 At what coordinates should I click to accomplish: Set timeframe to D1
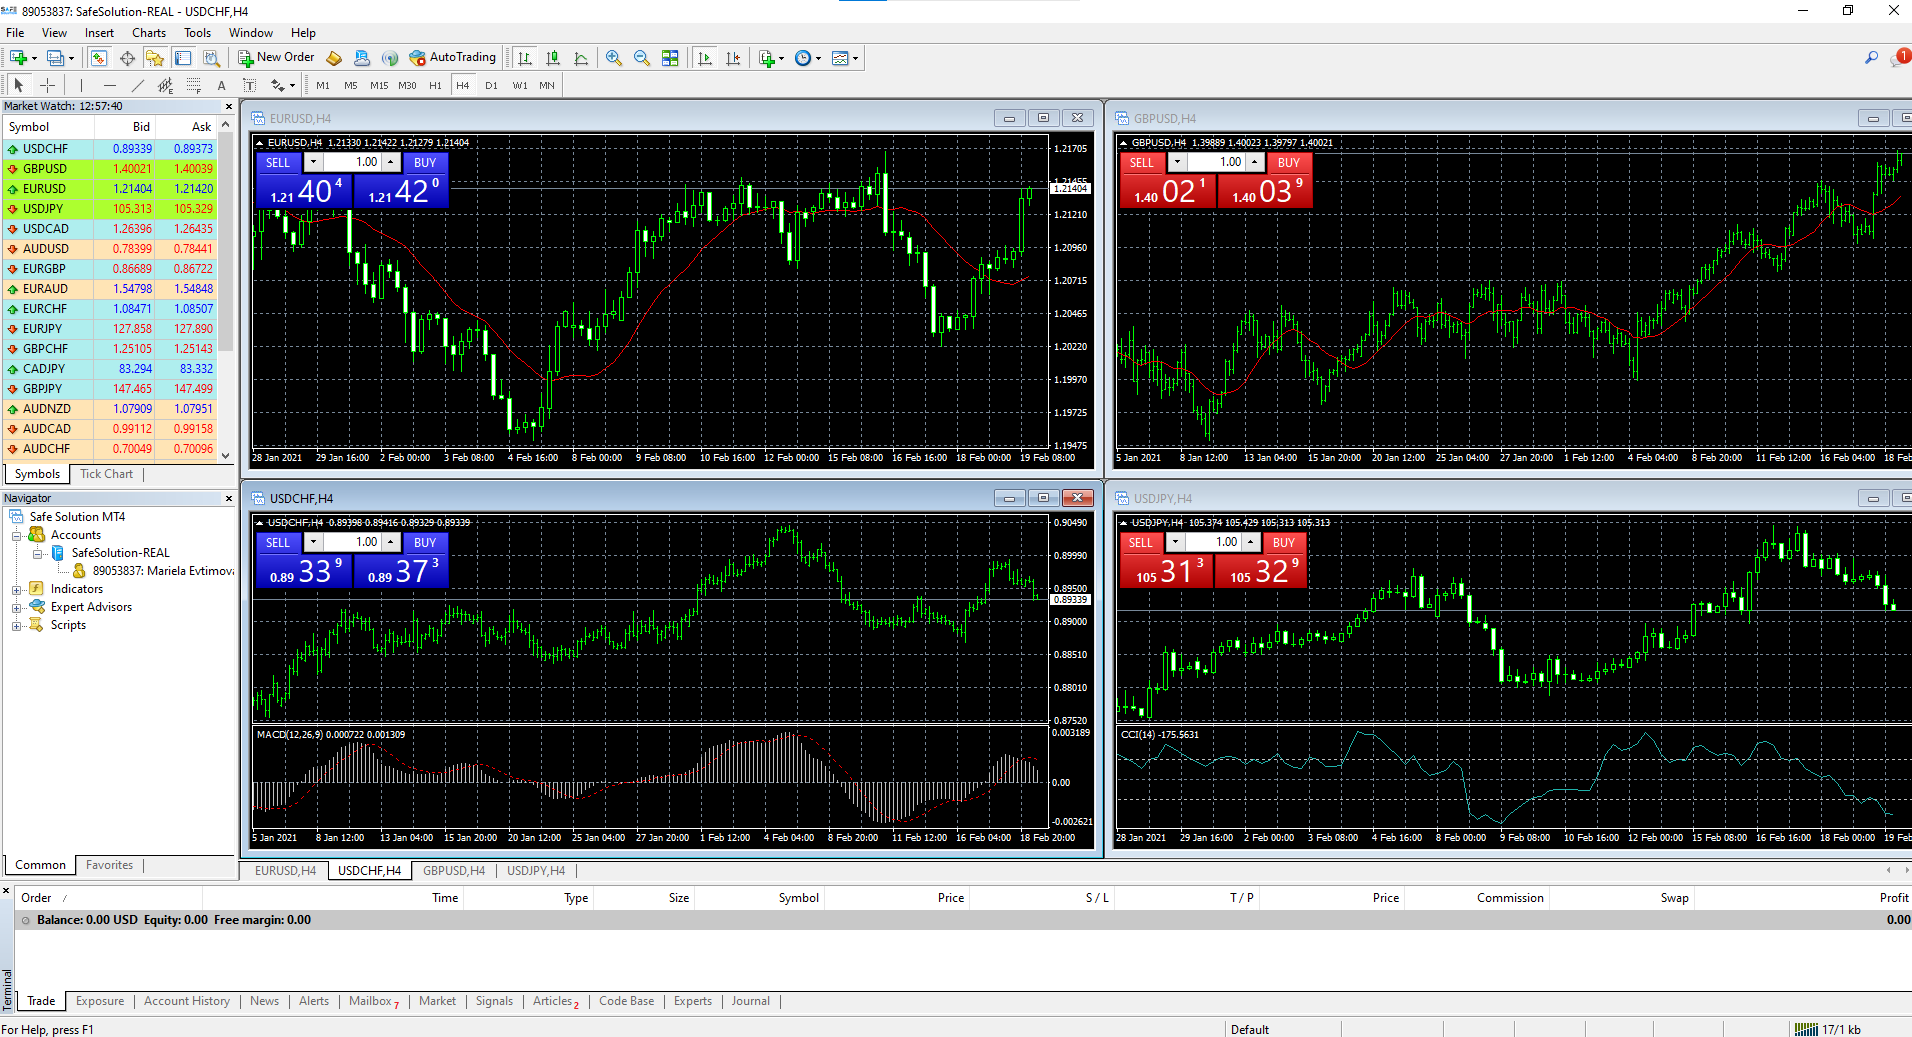(x=491, y=85)
